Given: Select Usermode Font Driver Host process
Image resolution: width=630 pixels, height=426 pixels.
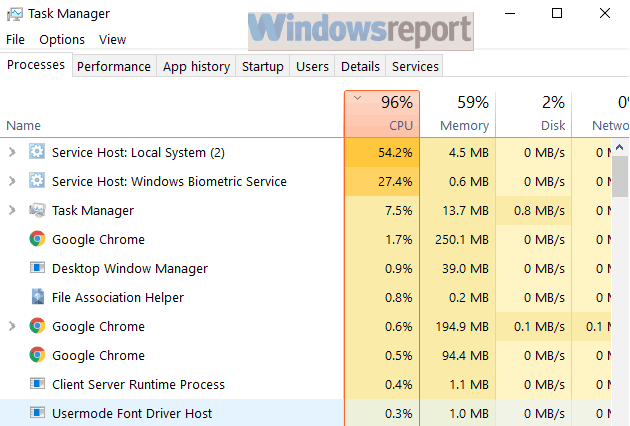Looking at the screenshot, I should tap(132, 414).
